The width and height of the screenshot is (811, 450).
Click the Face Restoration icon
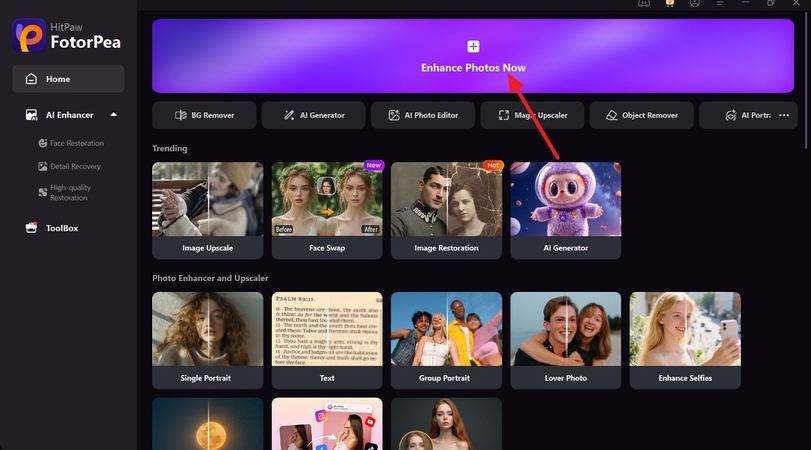click(42, 143)
